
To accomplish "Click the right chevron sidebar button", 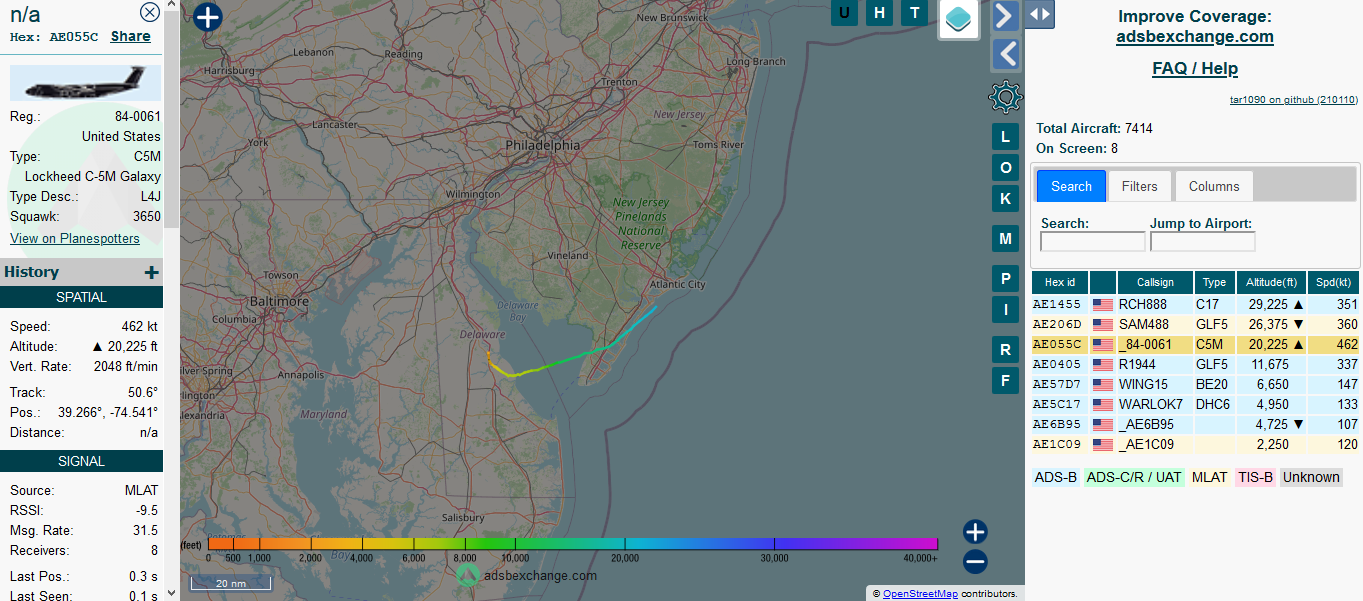I will point(1005,15).
